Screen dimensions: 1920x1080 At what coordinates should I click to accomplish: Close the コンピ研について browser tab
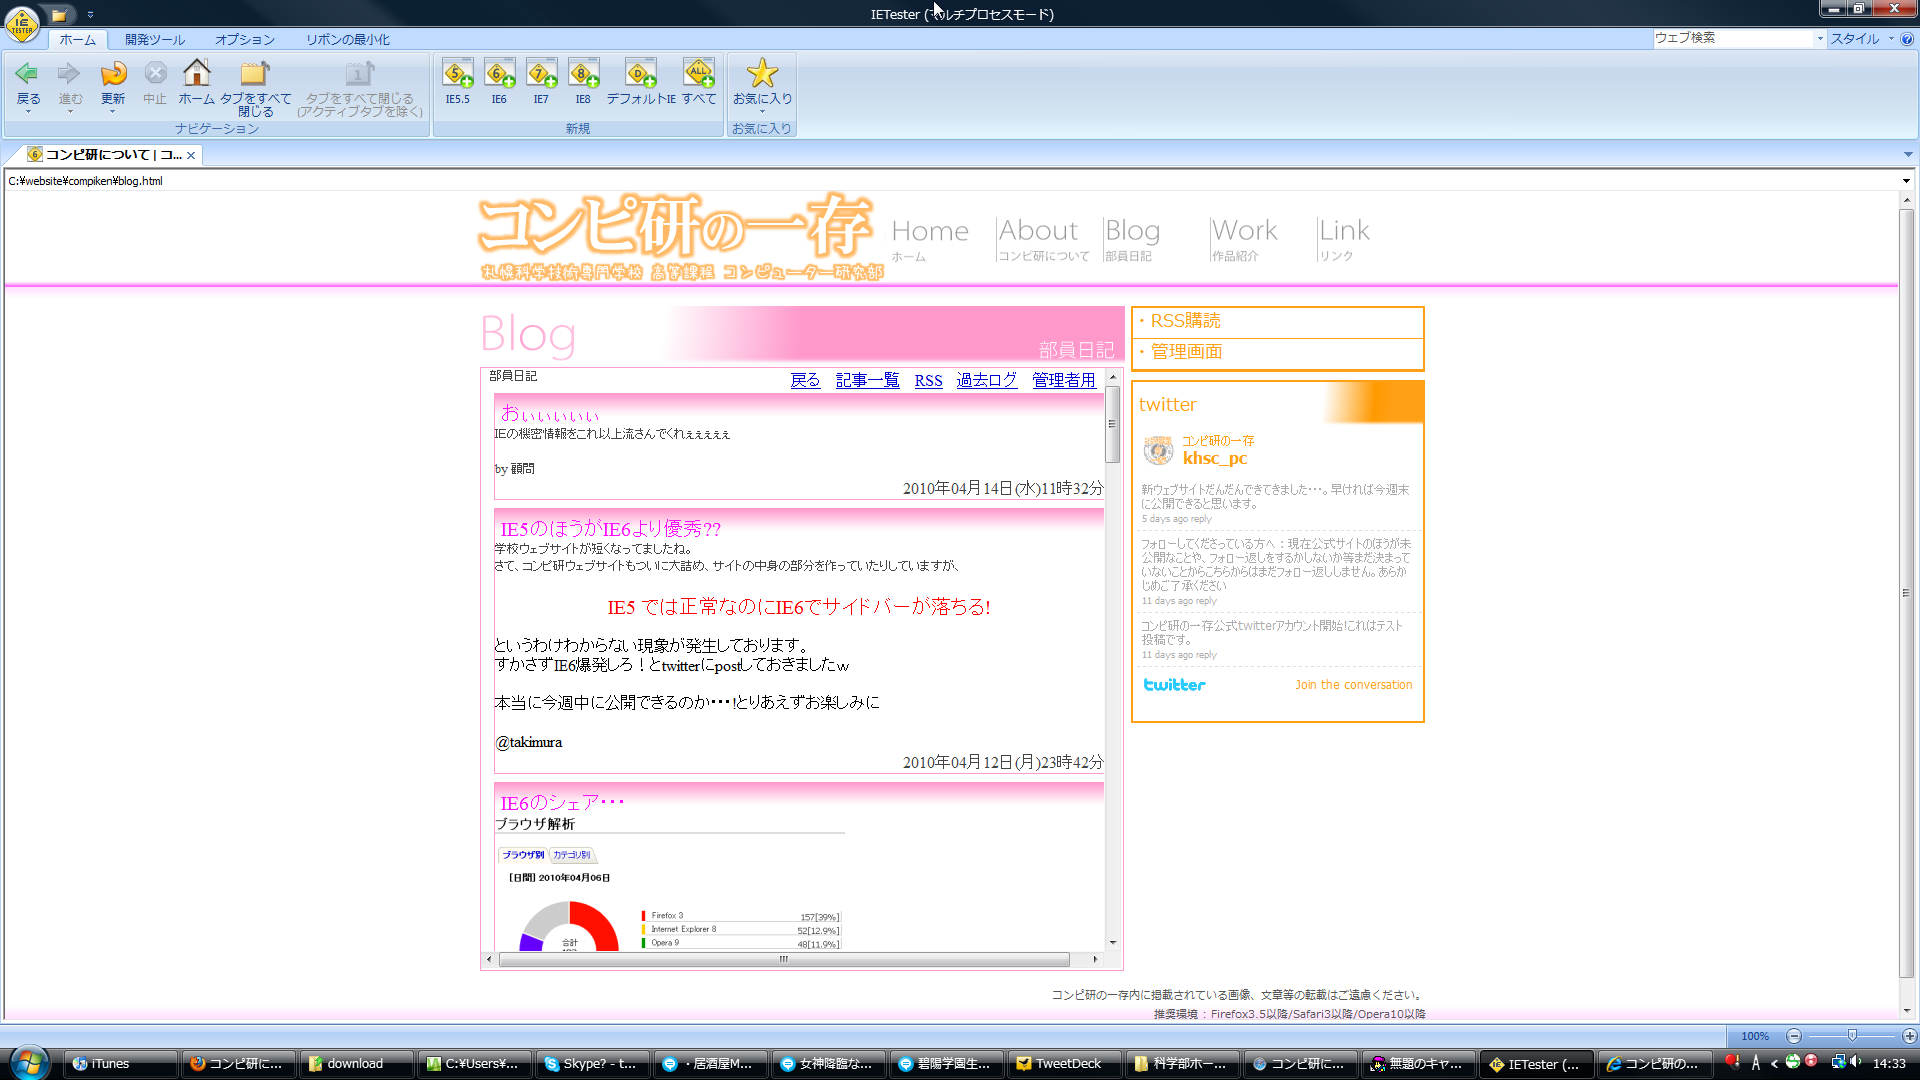[191, 155]
